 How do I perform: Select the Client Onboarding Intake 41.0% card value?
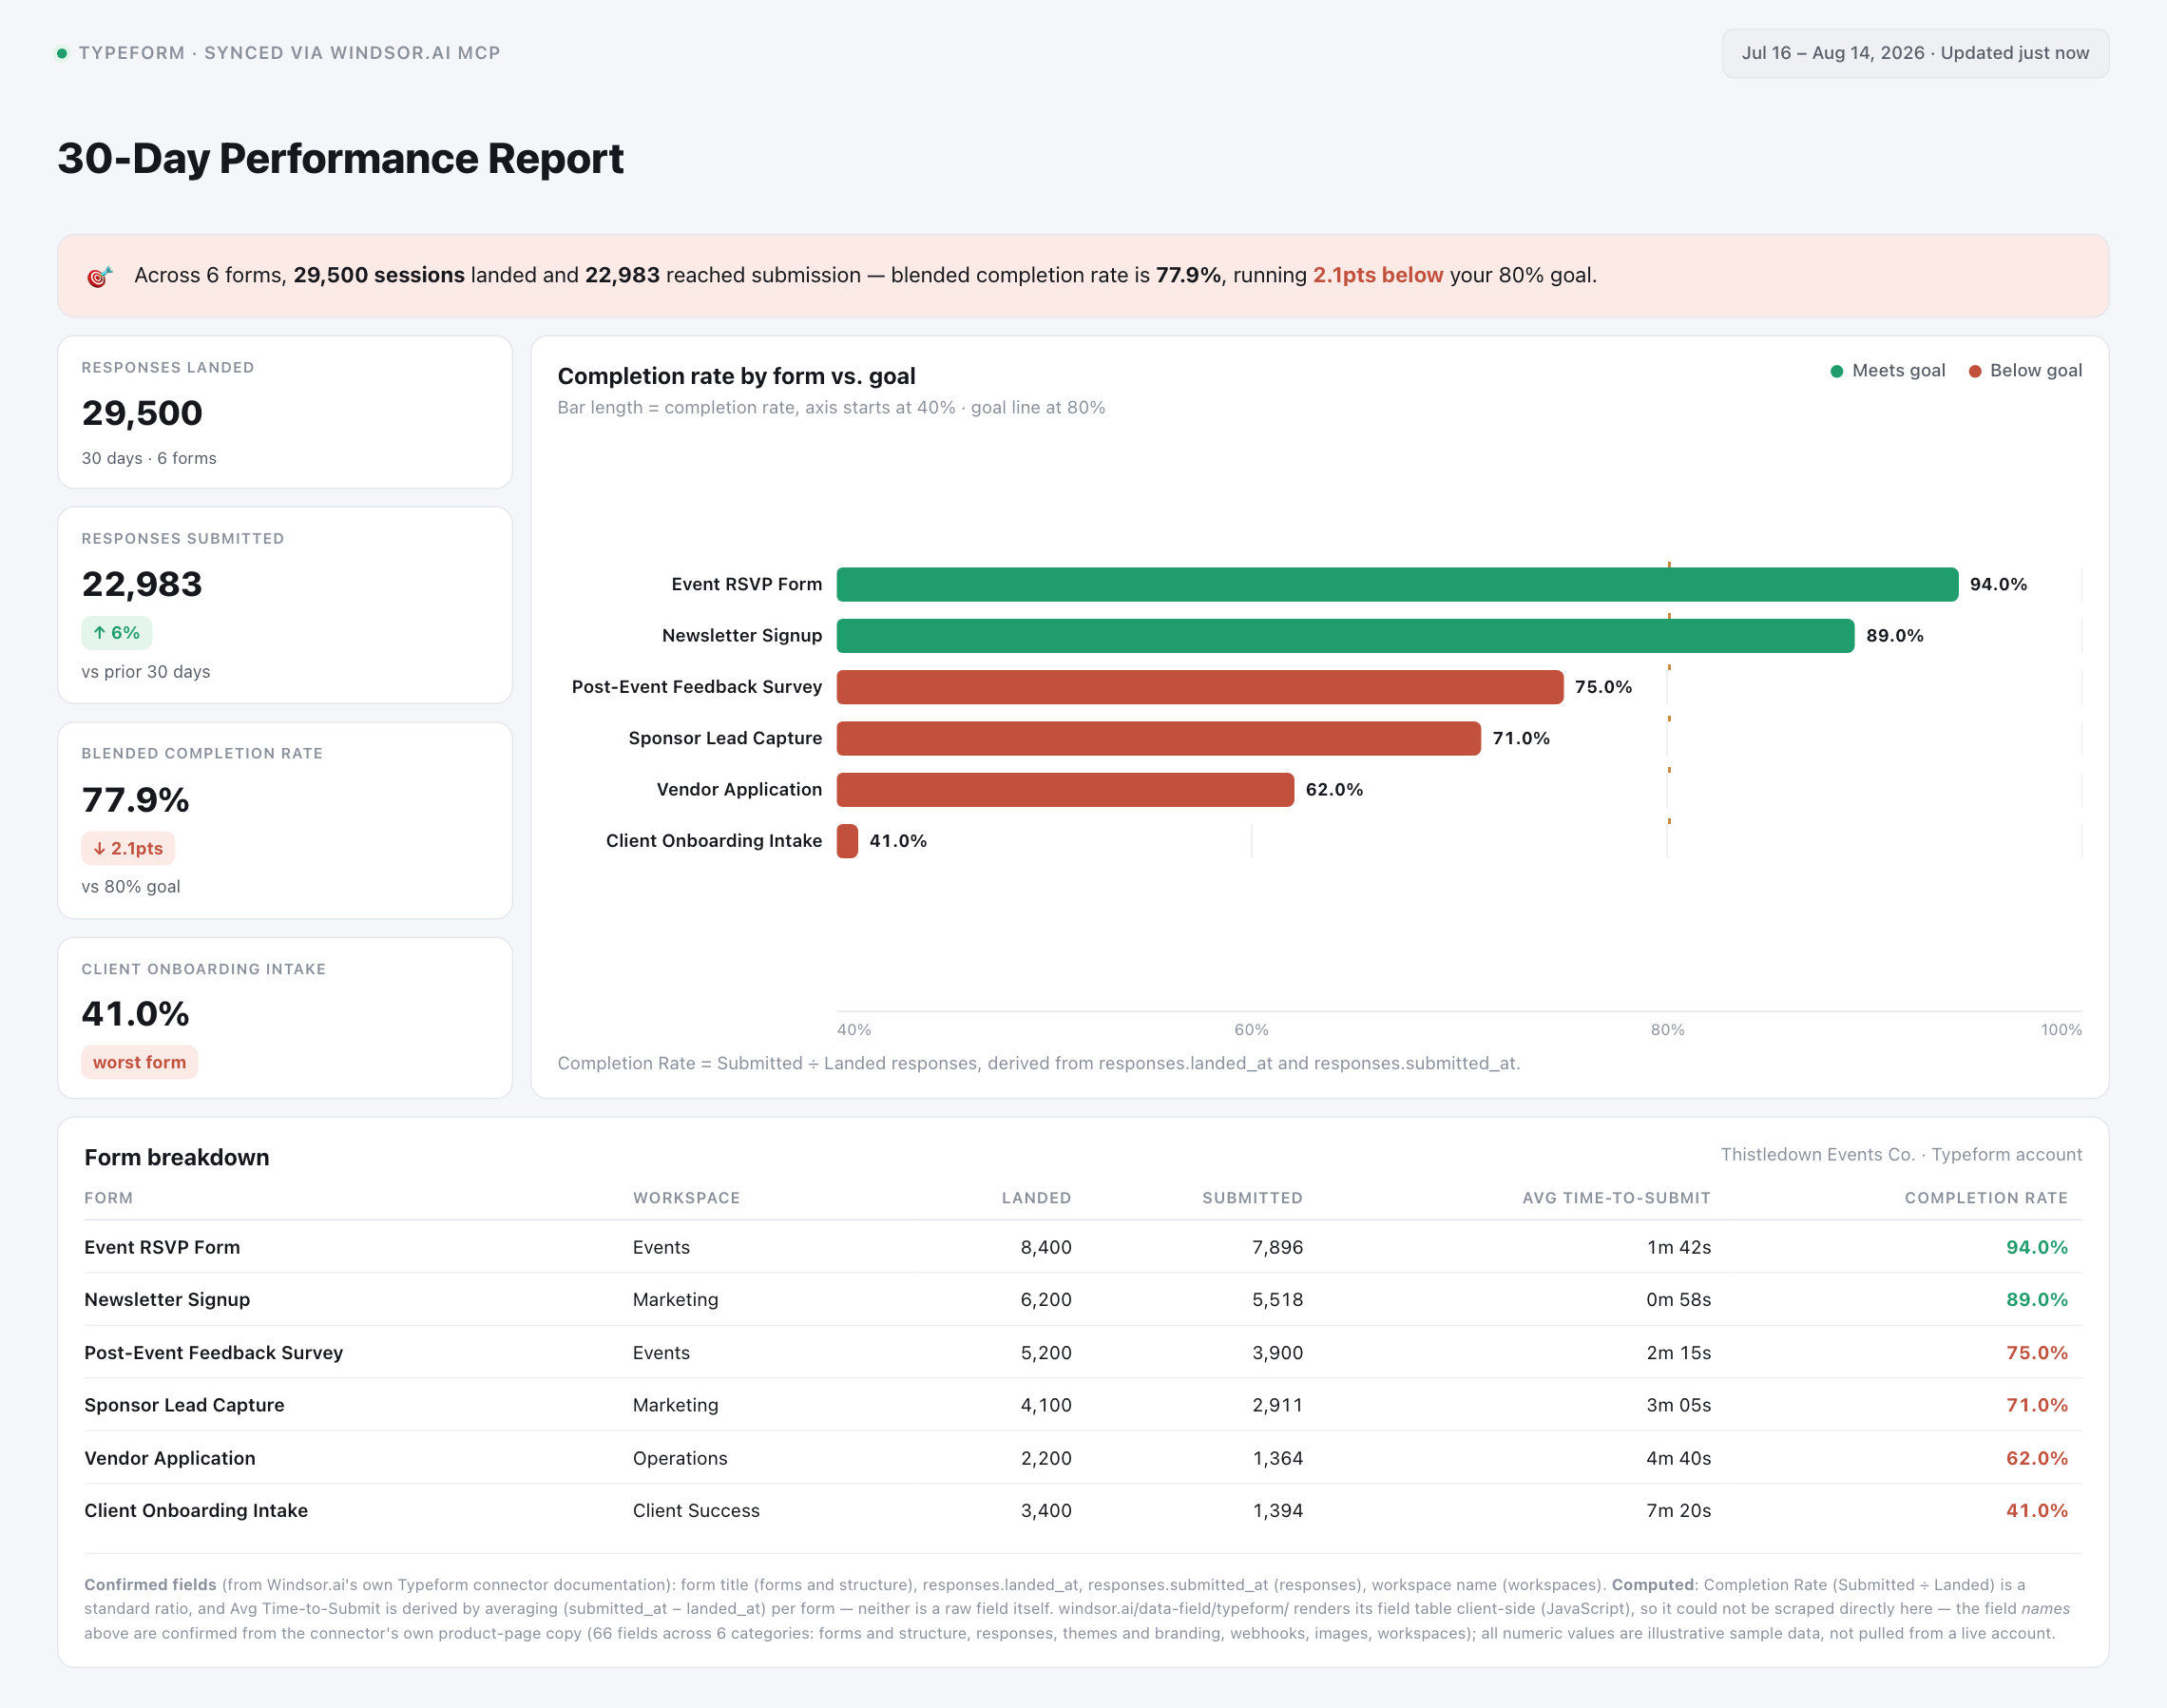point(135,1014)
